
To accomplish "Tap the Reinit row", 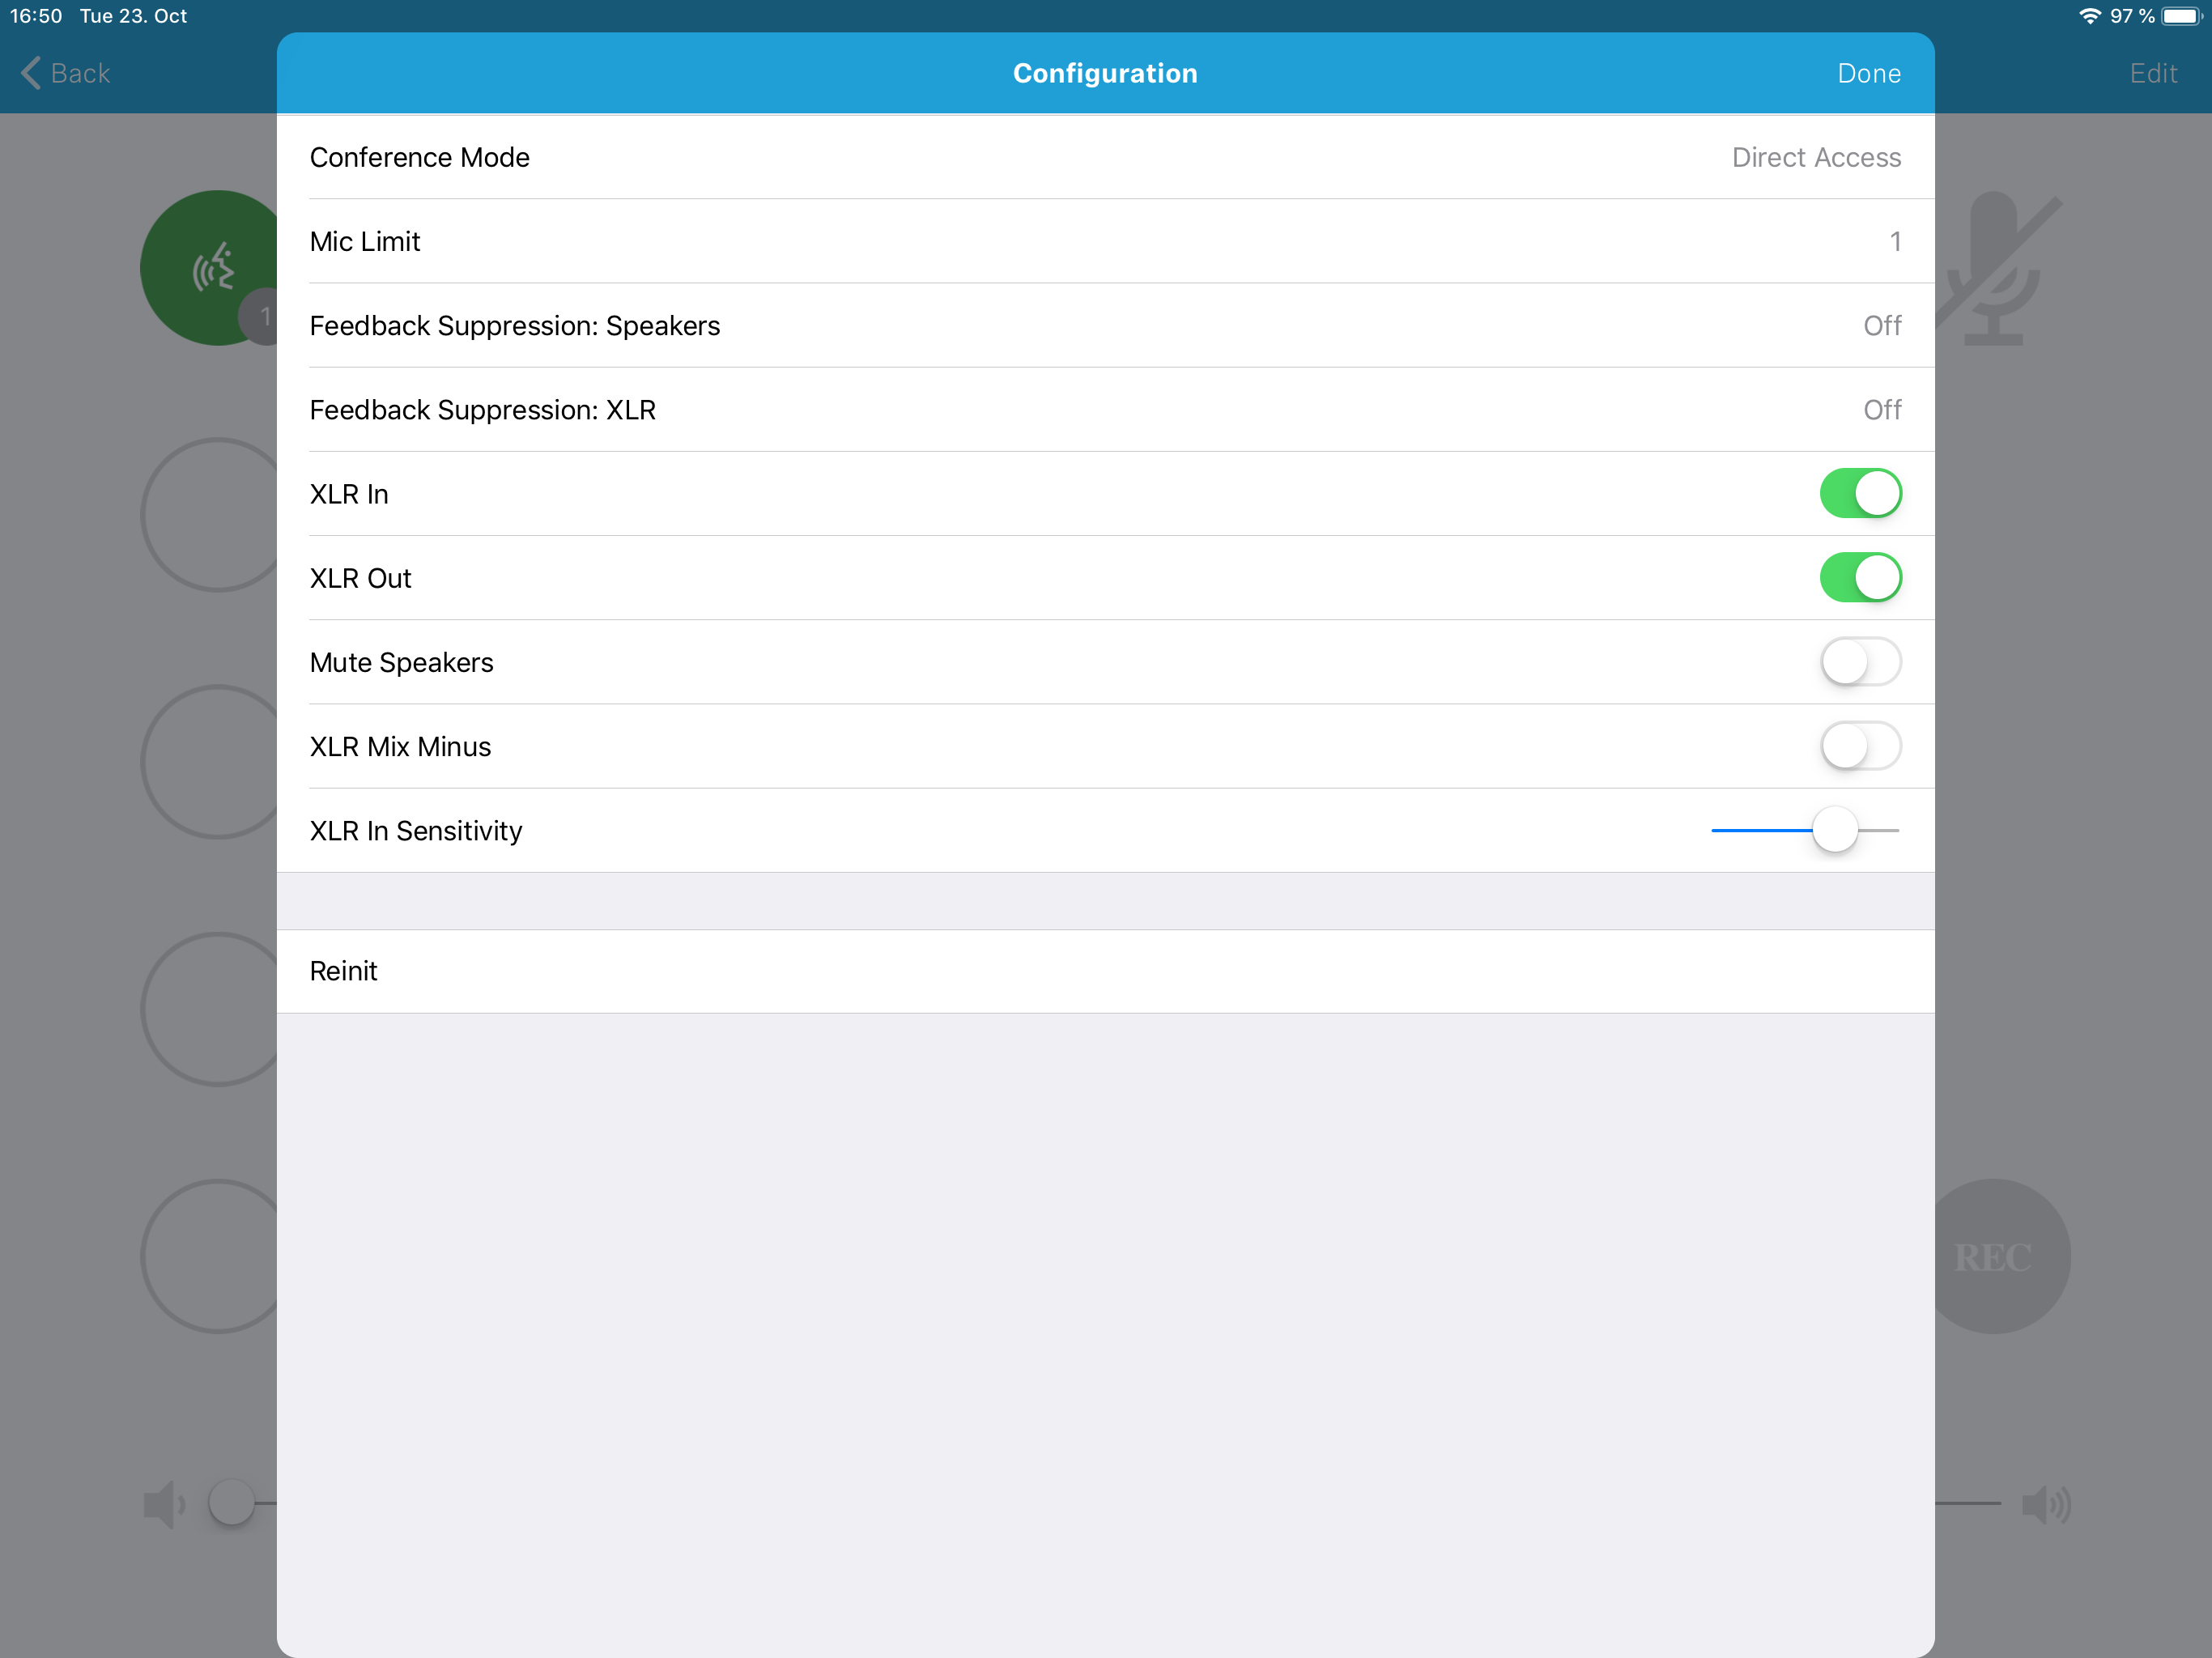I will coord(1105,971).
